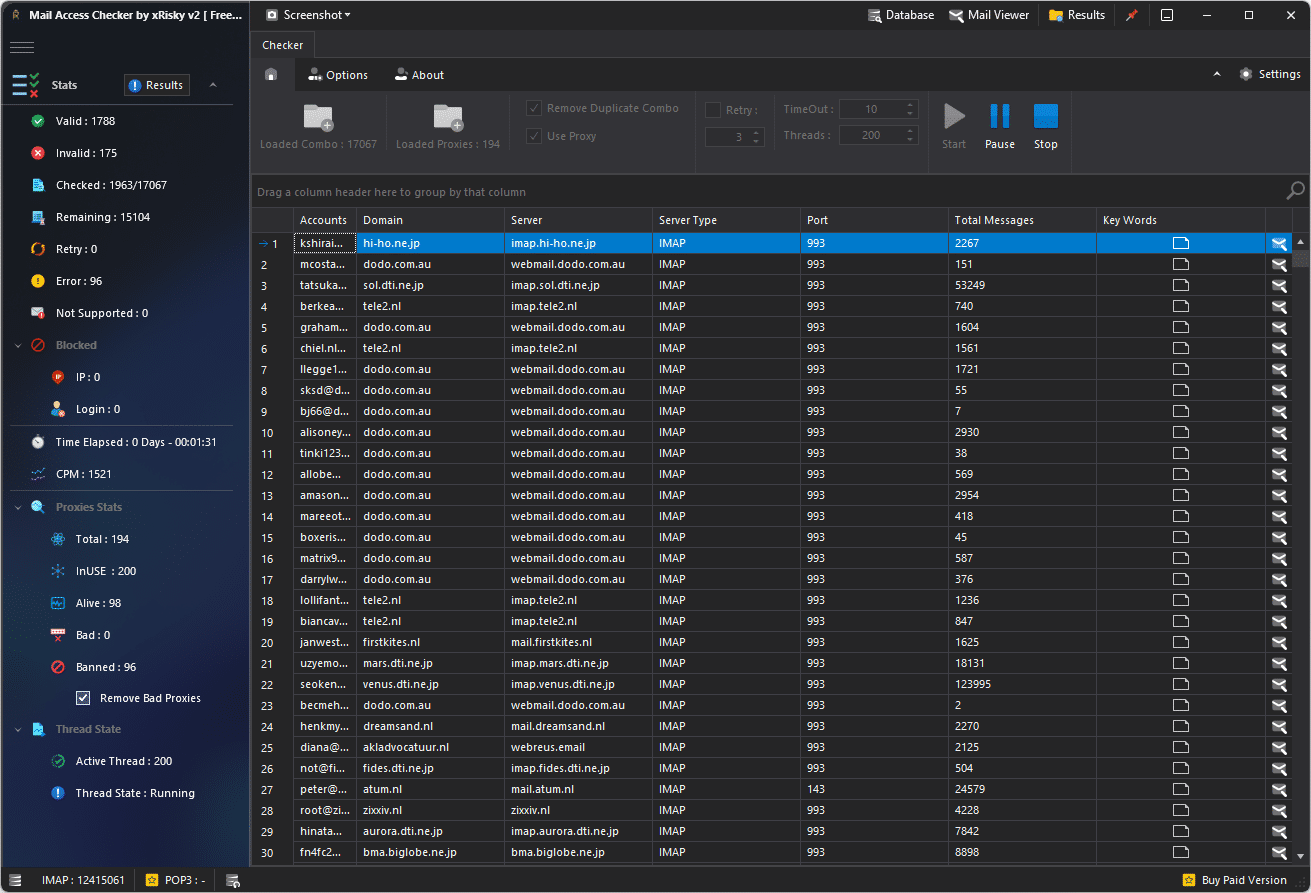Click the Loaded Combo folder icon
The image size is (1311, 893).
click(318, 118)
